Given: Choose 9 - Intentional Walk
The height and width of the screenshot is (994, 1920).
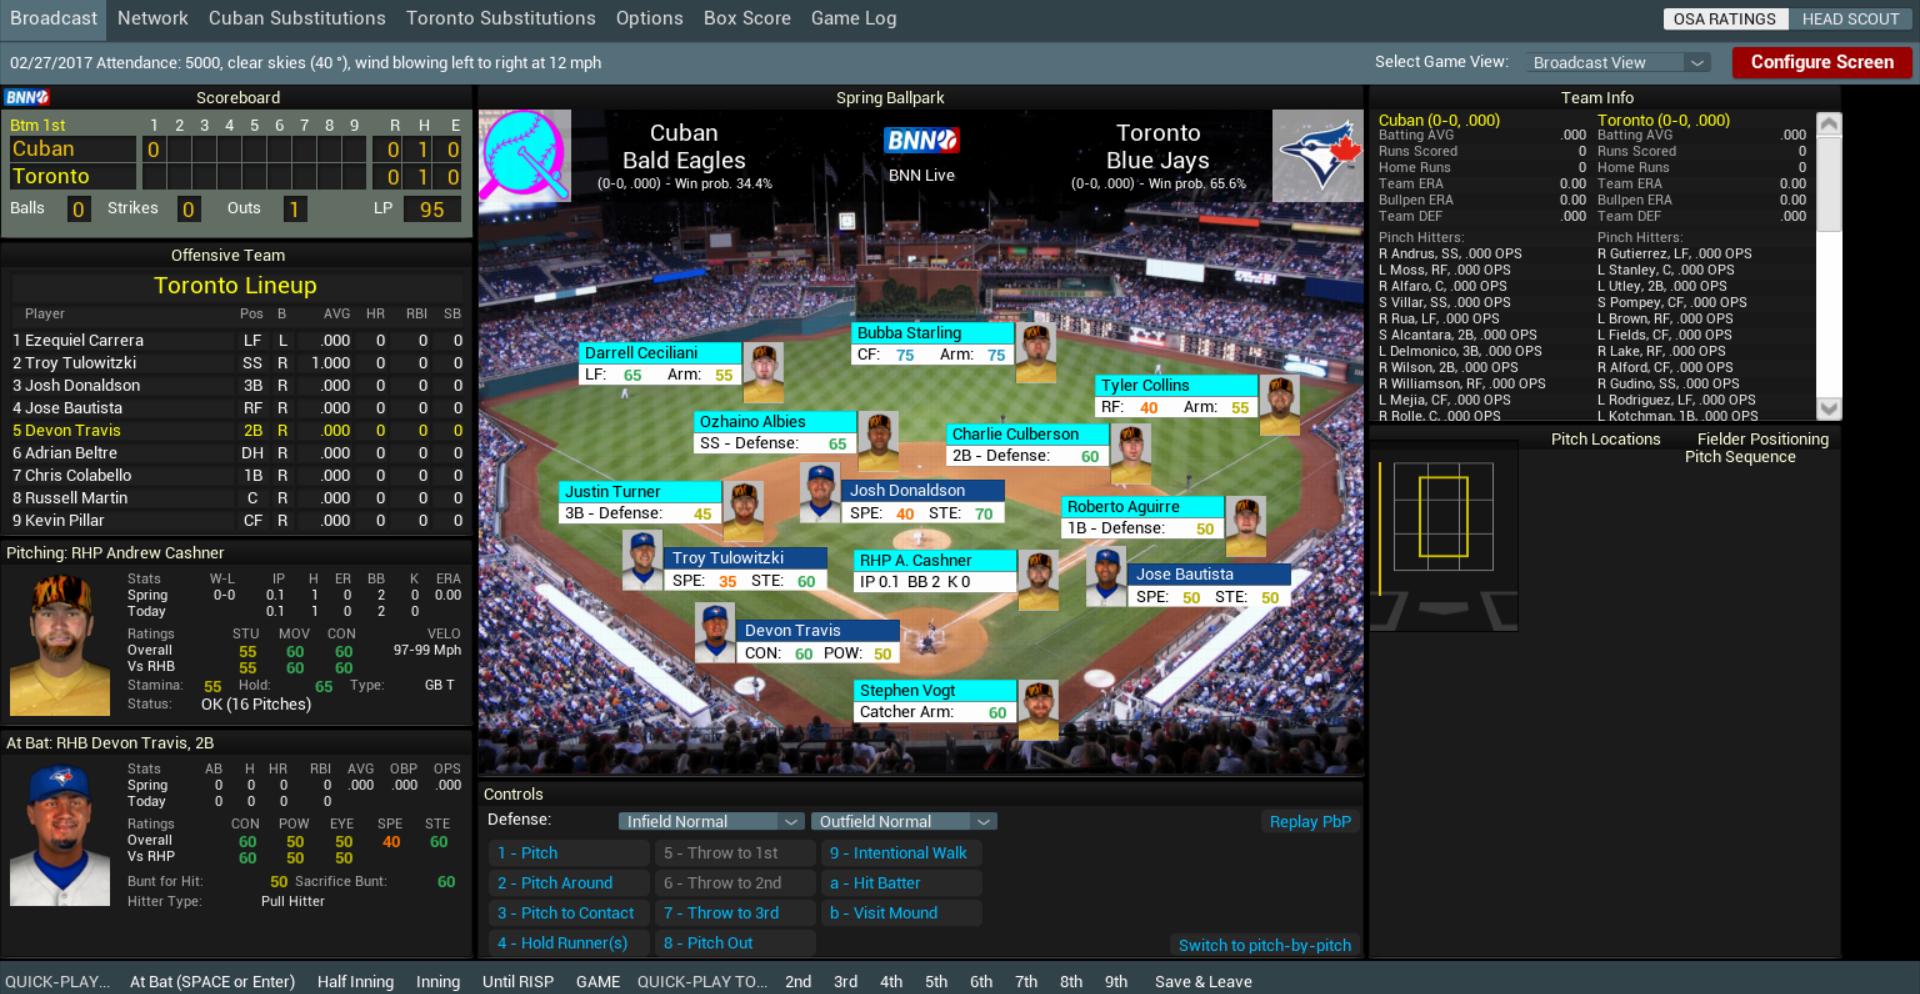Looking at the screenshot, I should 902,853.
